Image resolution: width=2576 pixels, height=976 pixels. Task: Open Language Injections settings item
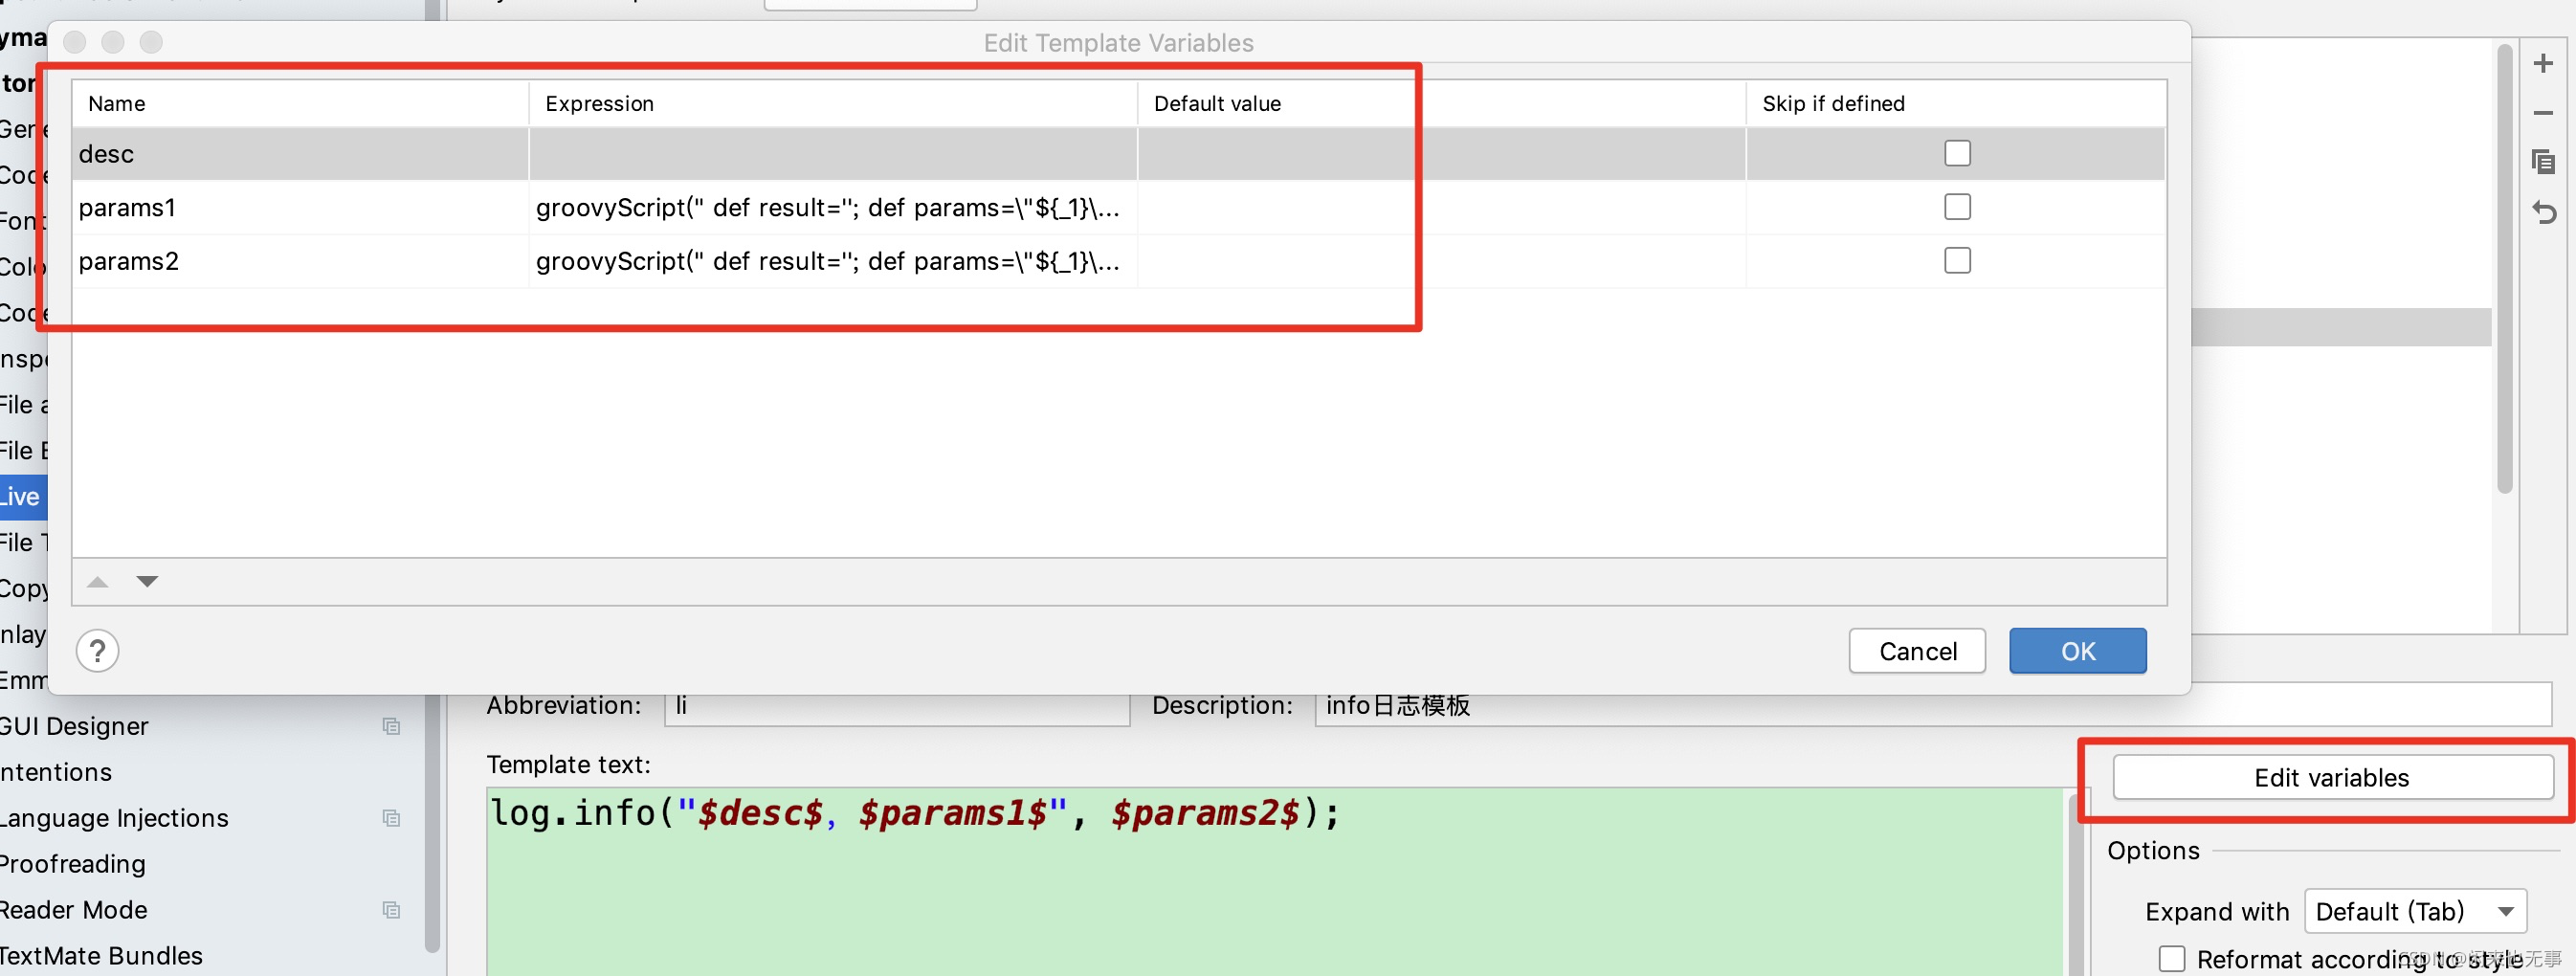pyautogui.click(x=114, y=818)
